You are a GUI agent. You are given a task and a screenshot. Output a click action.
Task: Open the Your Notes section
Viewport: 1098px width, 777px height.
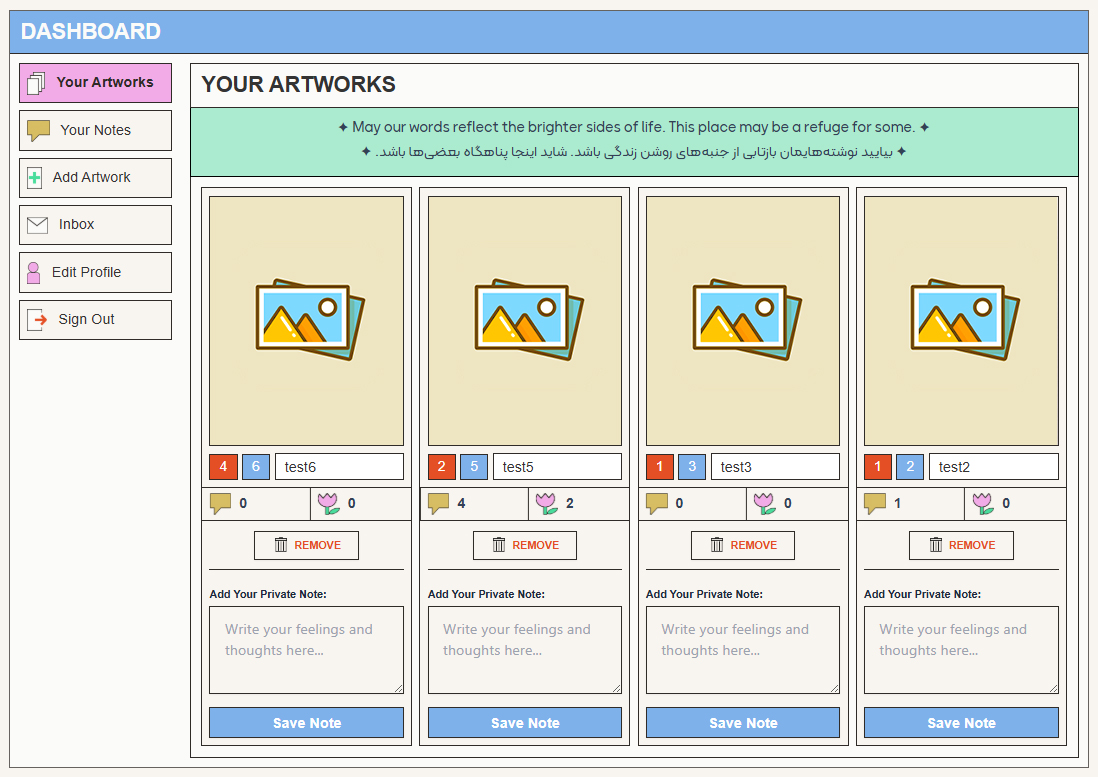95,130
